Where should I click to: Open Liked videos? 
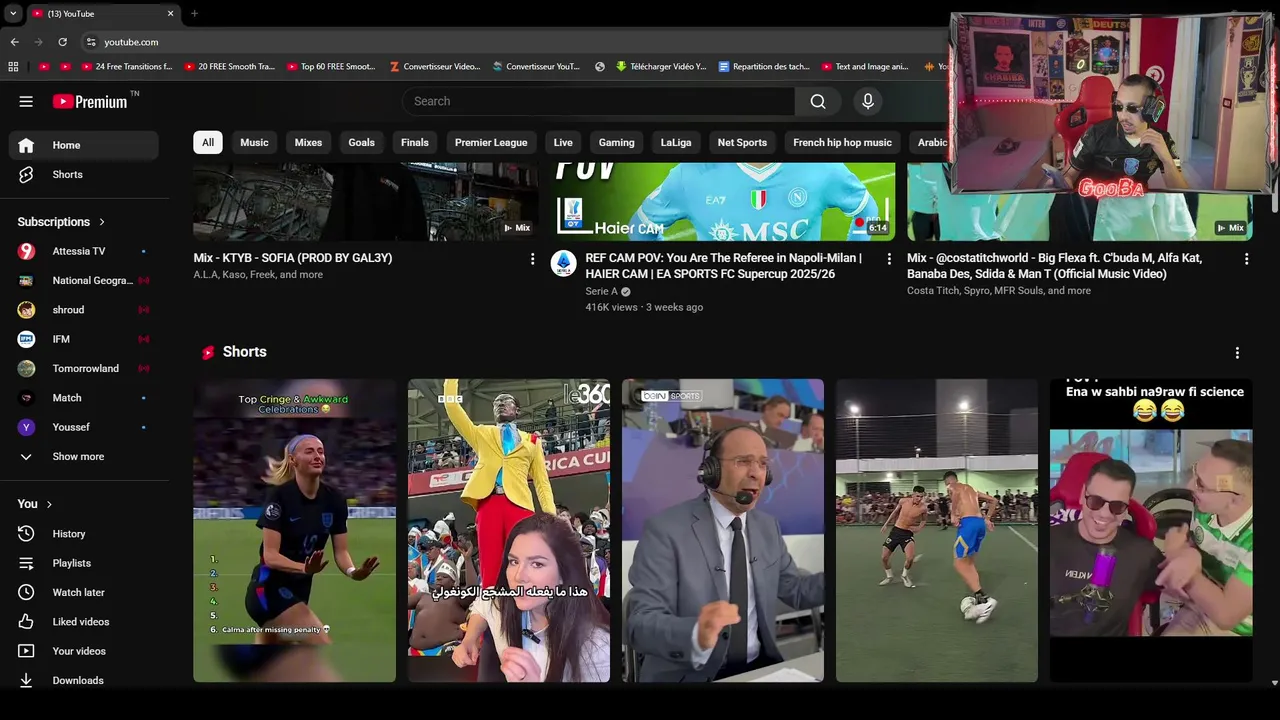[83, 622]
